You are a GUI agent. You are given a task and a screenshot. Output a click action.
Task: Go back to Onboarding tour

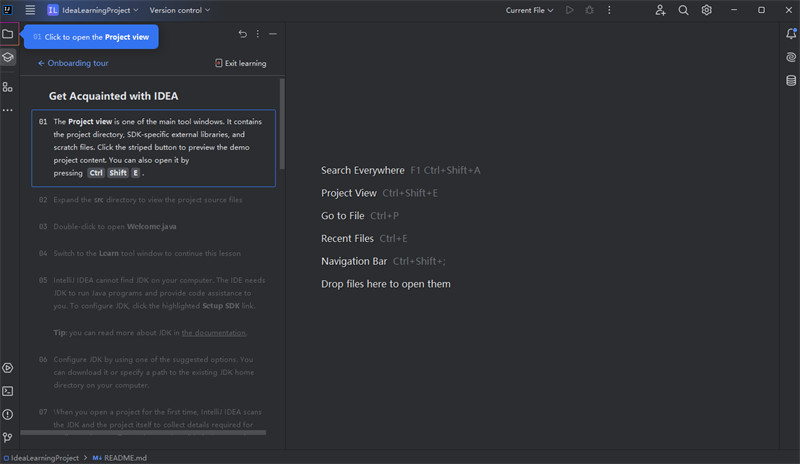point(73,63)
